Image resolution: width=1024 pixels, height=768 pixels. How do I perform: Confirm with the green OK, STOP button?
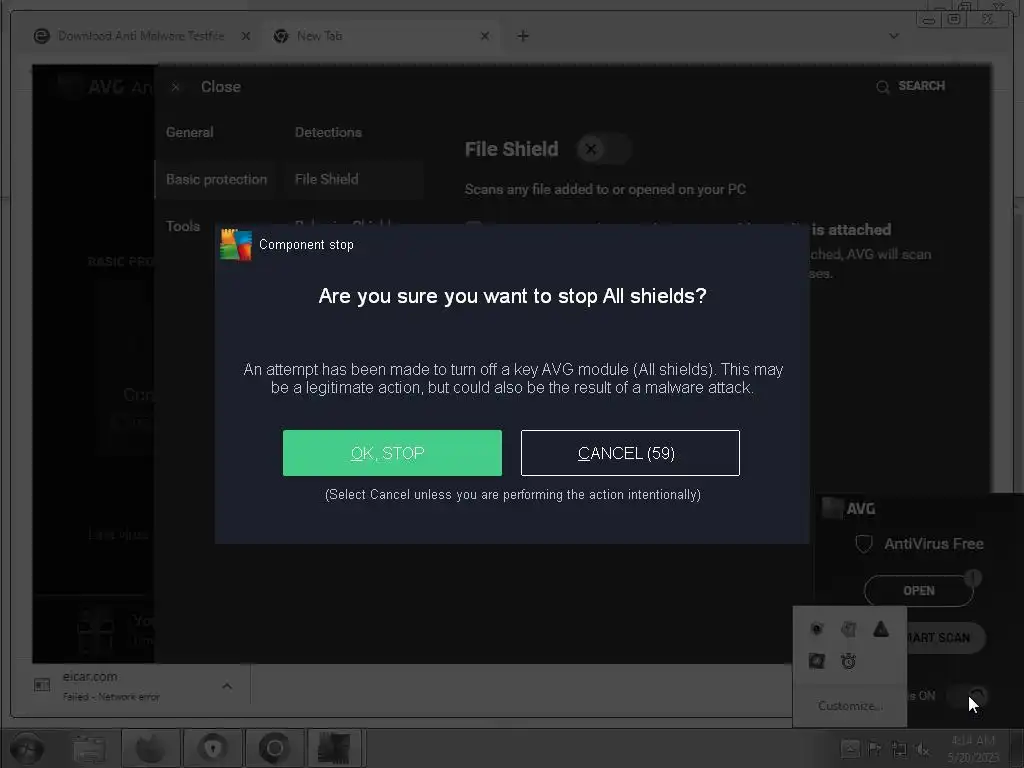(x=392, y=453)
